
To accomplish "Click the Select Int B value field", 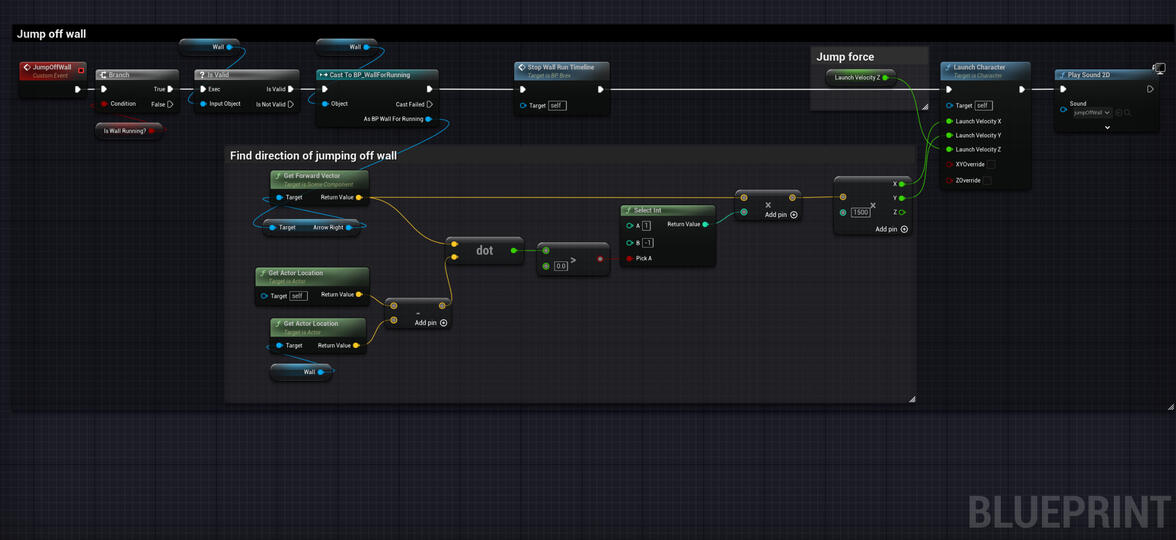I will tap(646, 243).
